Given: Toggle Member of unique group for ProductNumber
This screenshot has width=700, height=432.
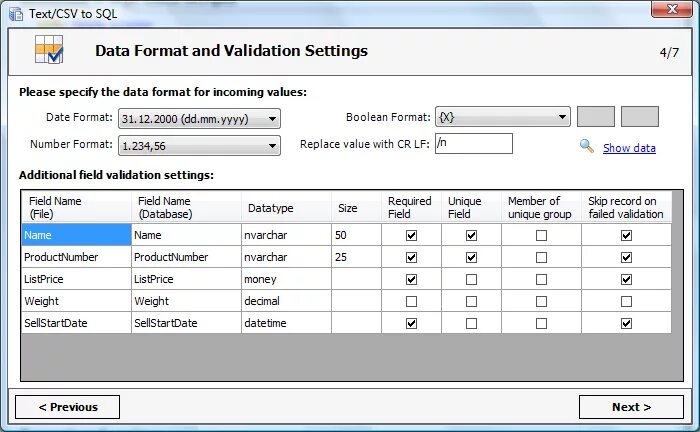Looking at the screenshot, I should click(x=541, y=257).
